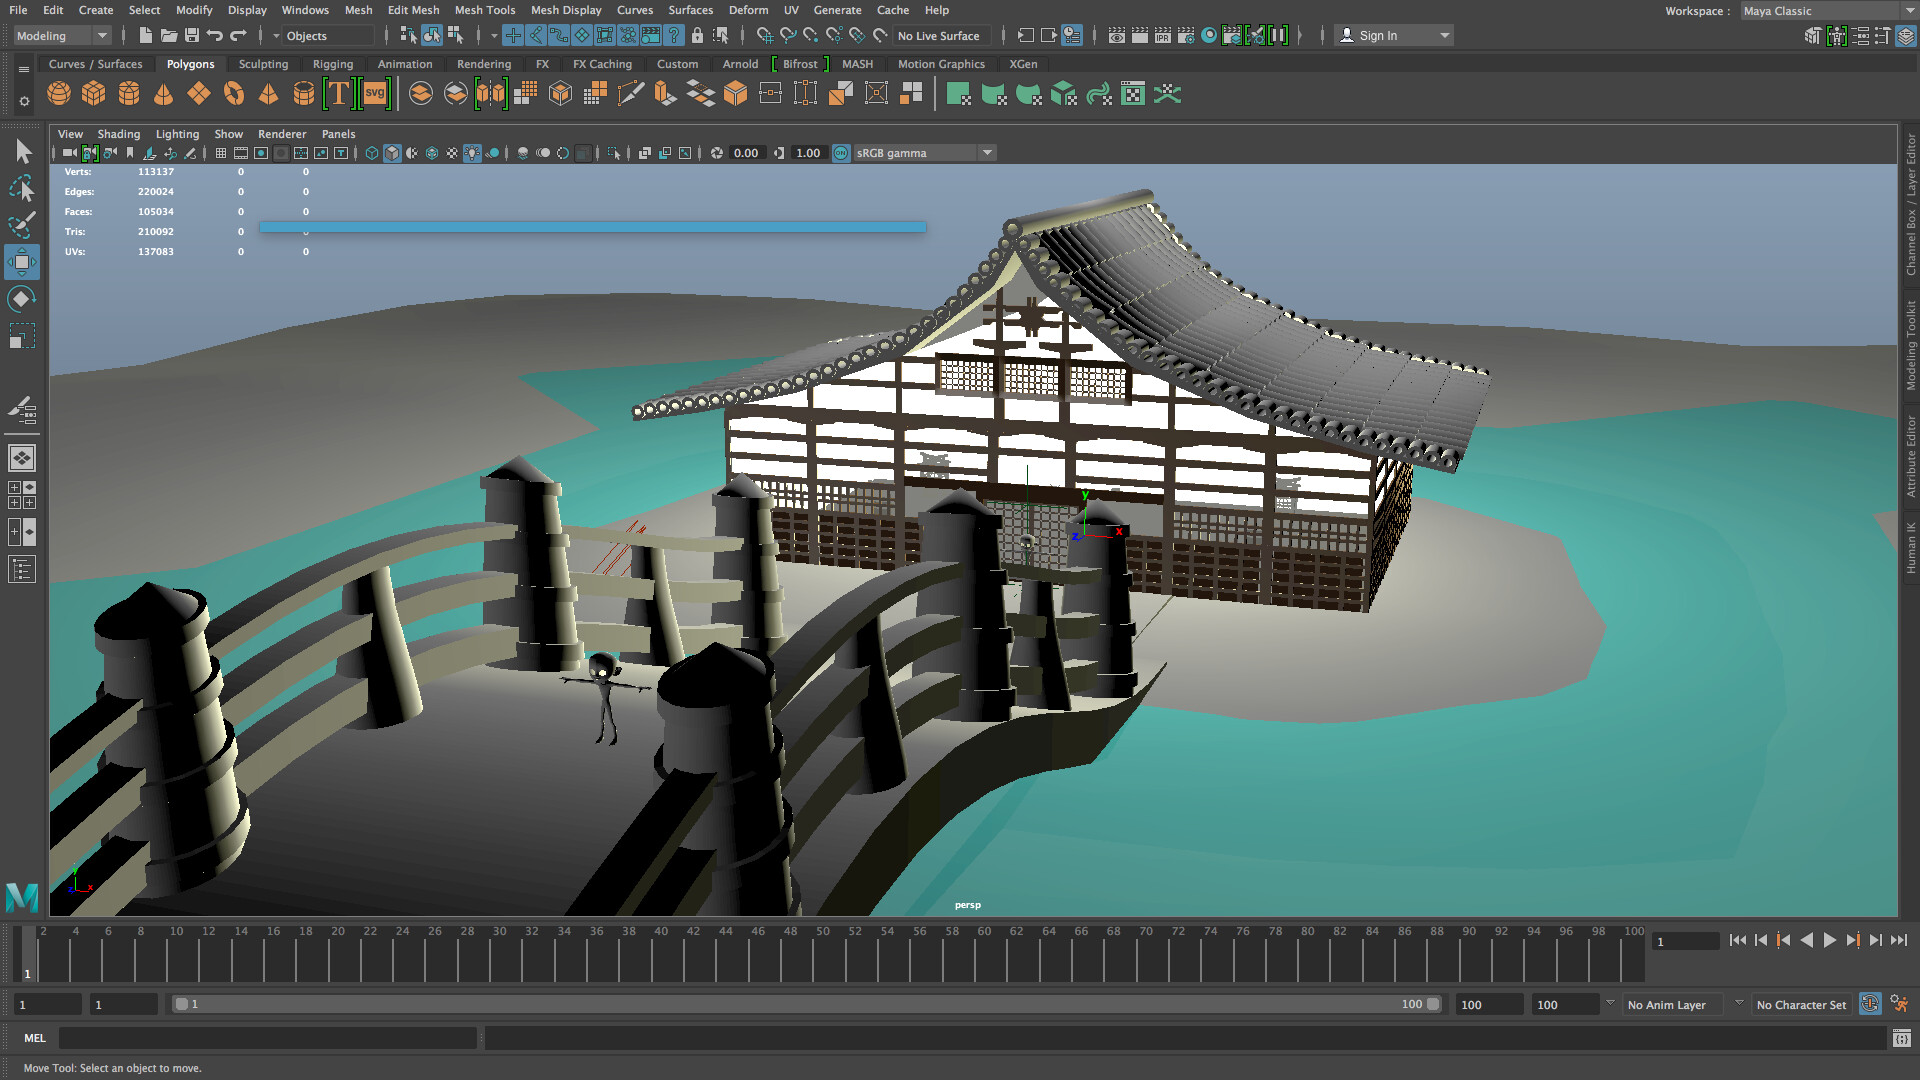Screen dimensions: 1920x1080
Task: Open the Mesh Tools menu
Action: (485, 10)
